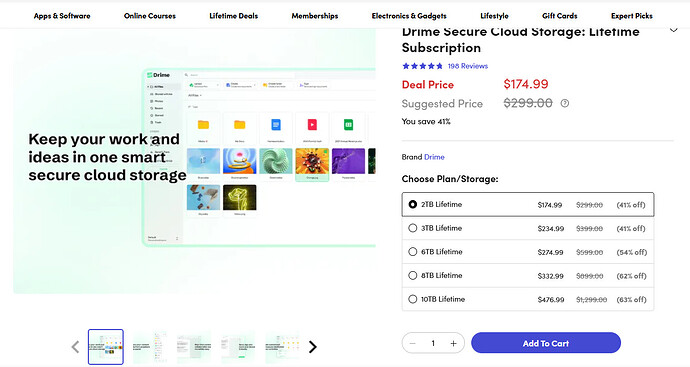
Task: Select the 8TB Lifetime plan
Action: click(528, 276)
